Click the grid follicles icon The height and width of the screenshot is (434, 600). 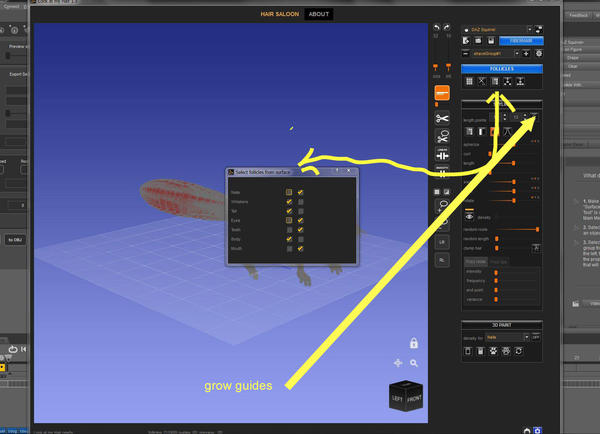click(x=469, y=81)
